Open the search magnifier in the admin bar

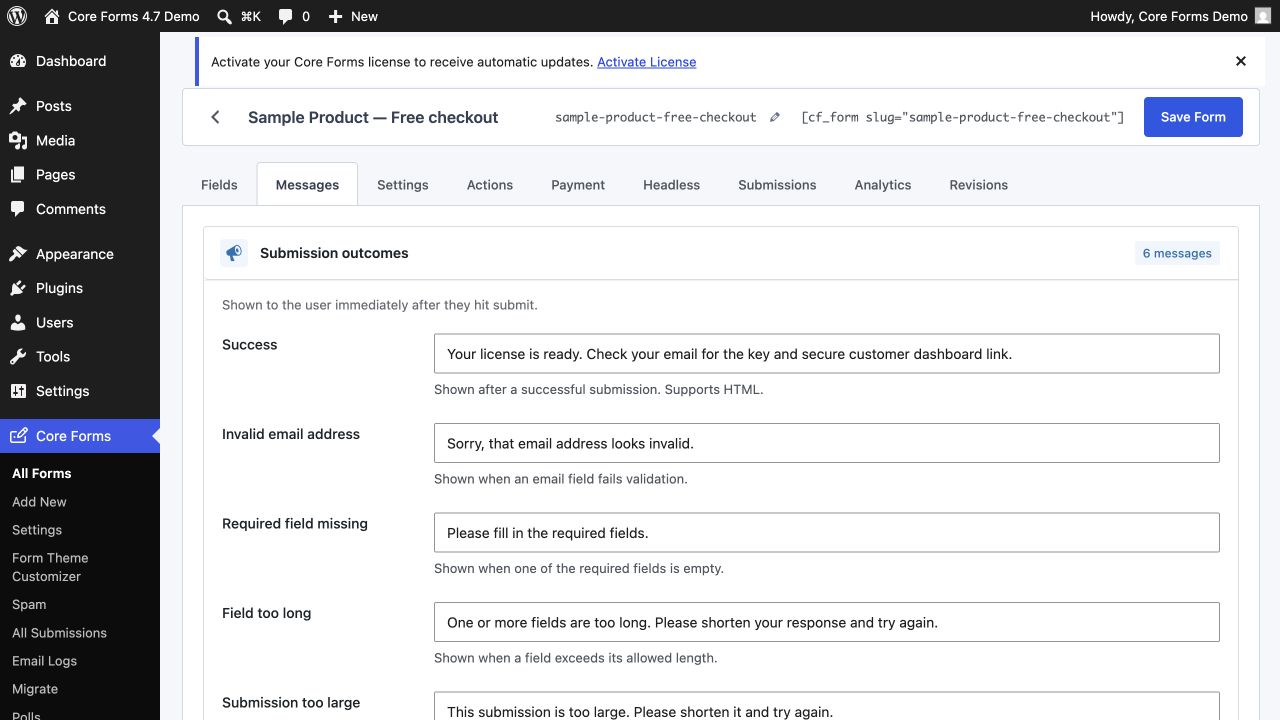pos(225,16)
